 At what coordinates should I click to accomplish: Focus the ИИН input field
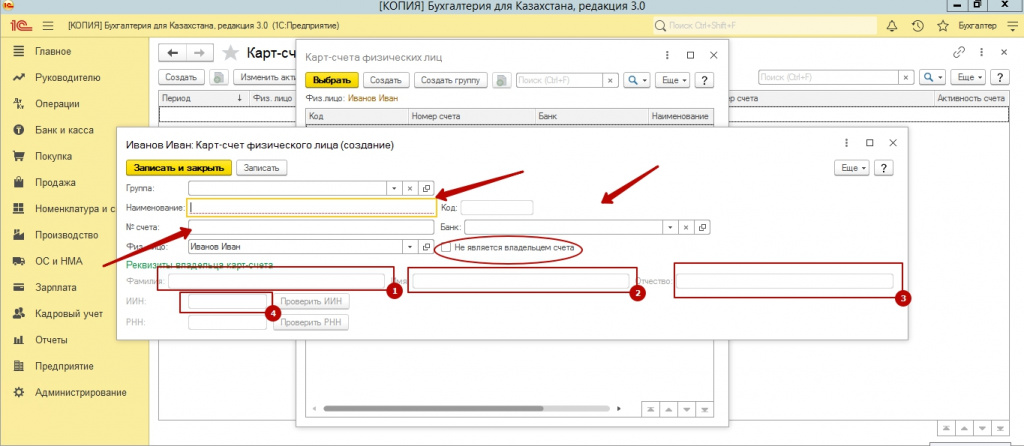[227, 301]
